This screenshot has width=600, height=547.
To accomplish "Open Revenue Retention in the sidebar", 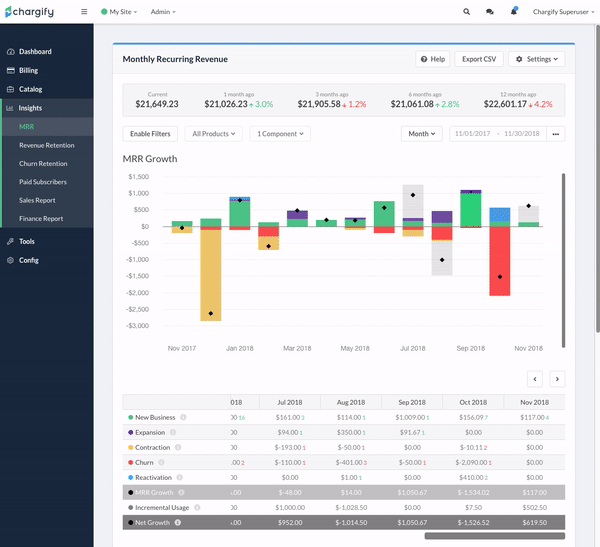I will pos(46,145).
